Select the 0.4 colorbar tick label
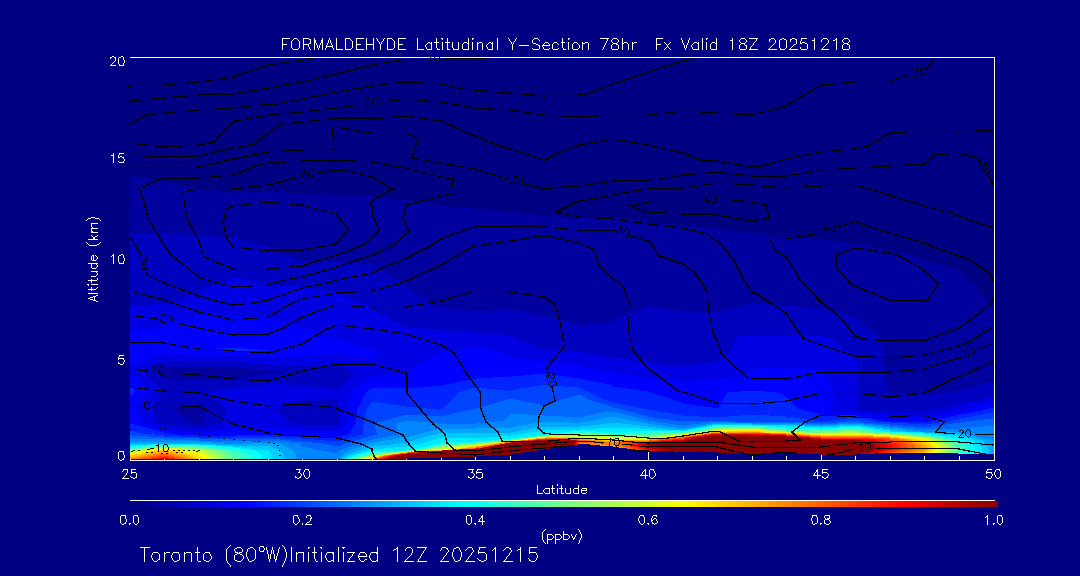This screenshot has height=576, width=1080. [x=475, y=520]
